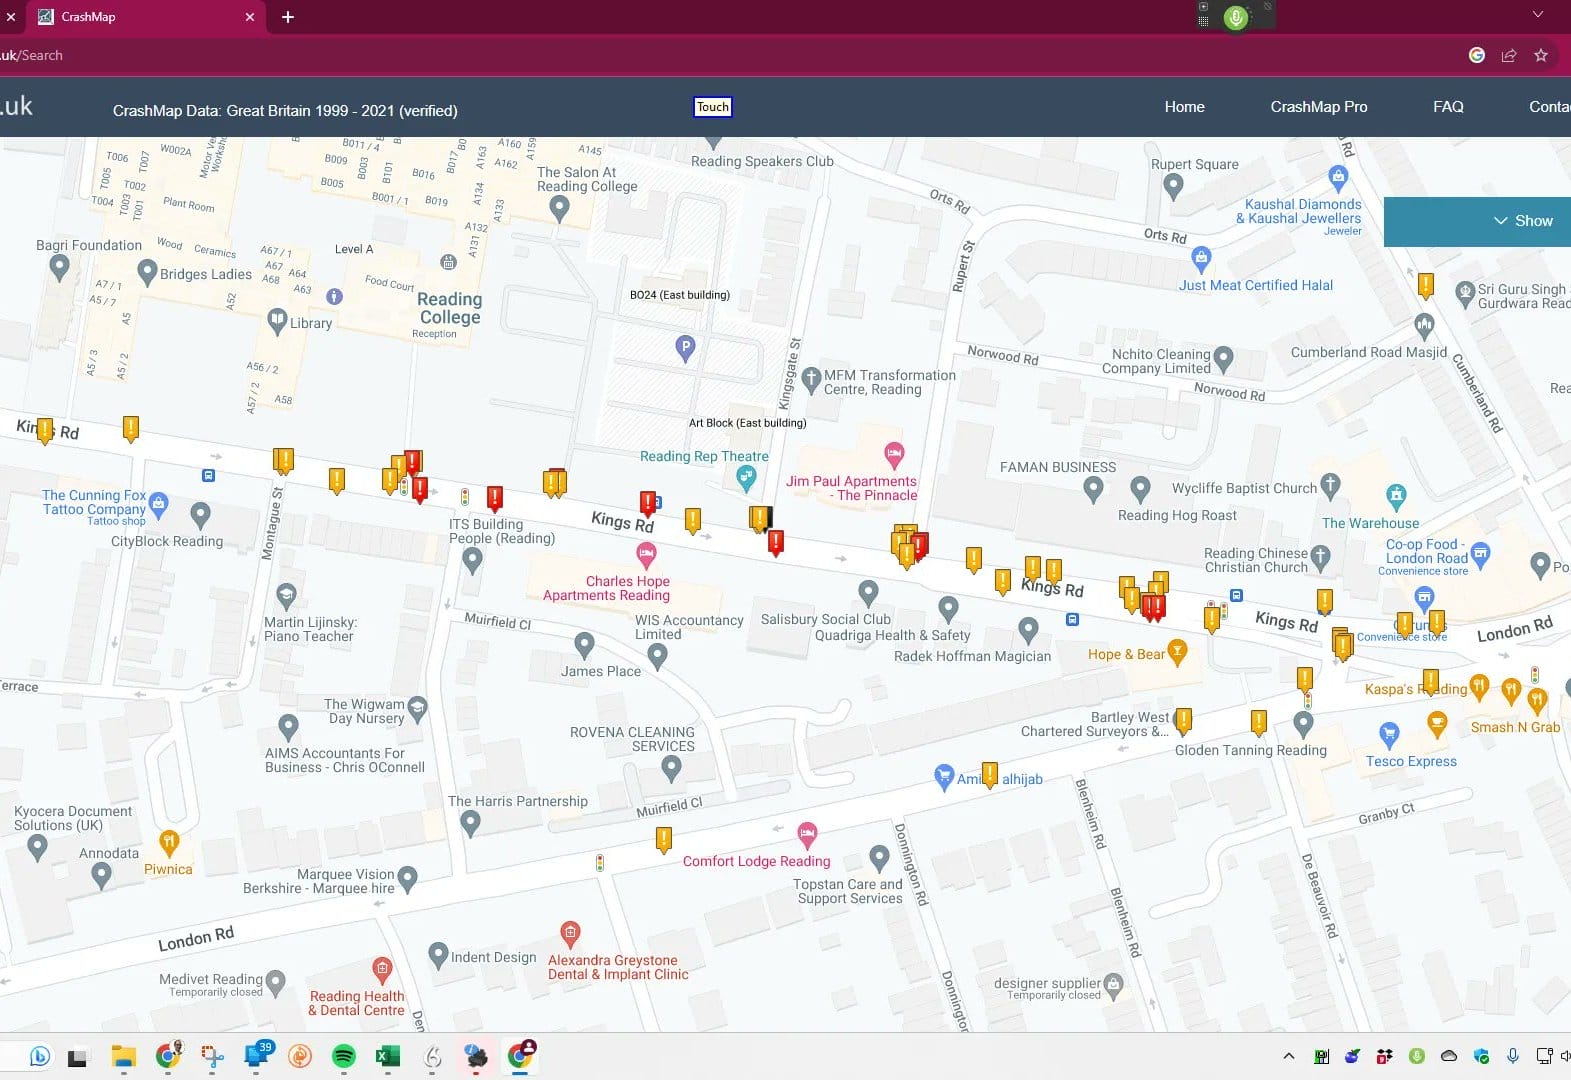Click Just Meat Certified Halal label
This screenshot has width=1571, height=1080.
point(1255,285)
